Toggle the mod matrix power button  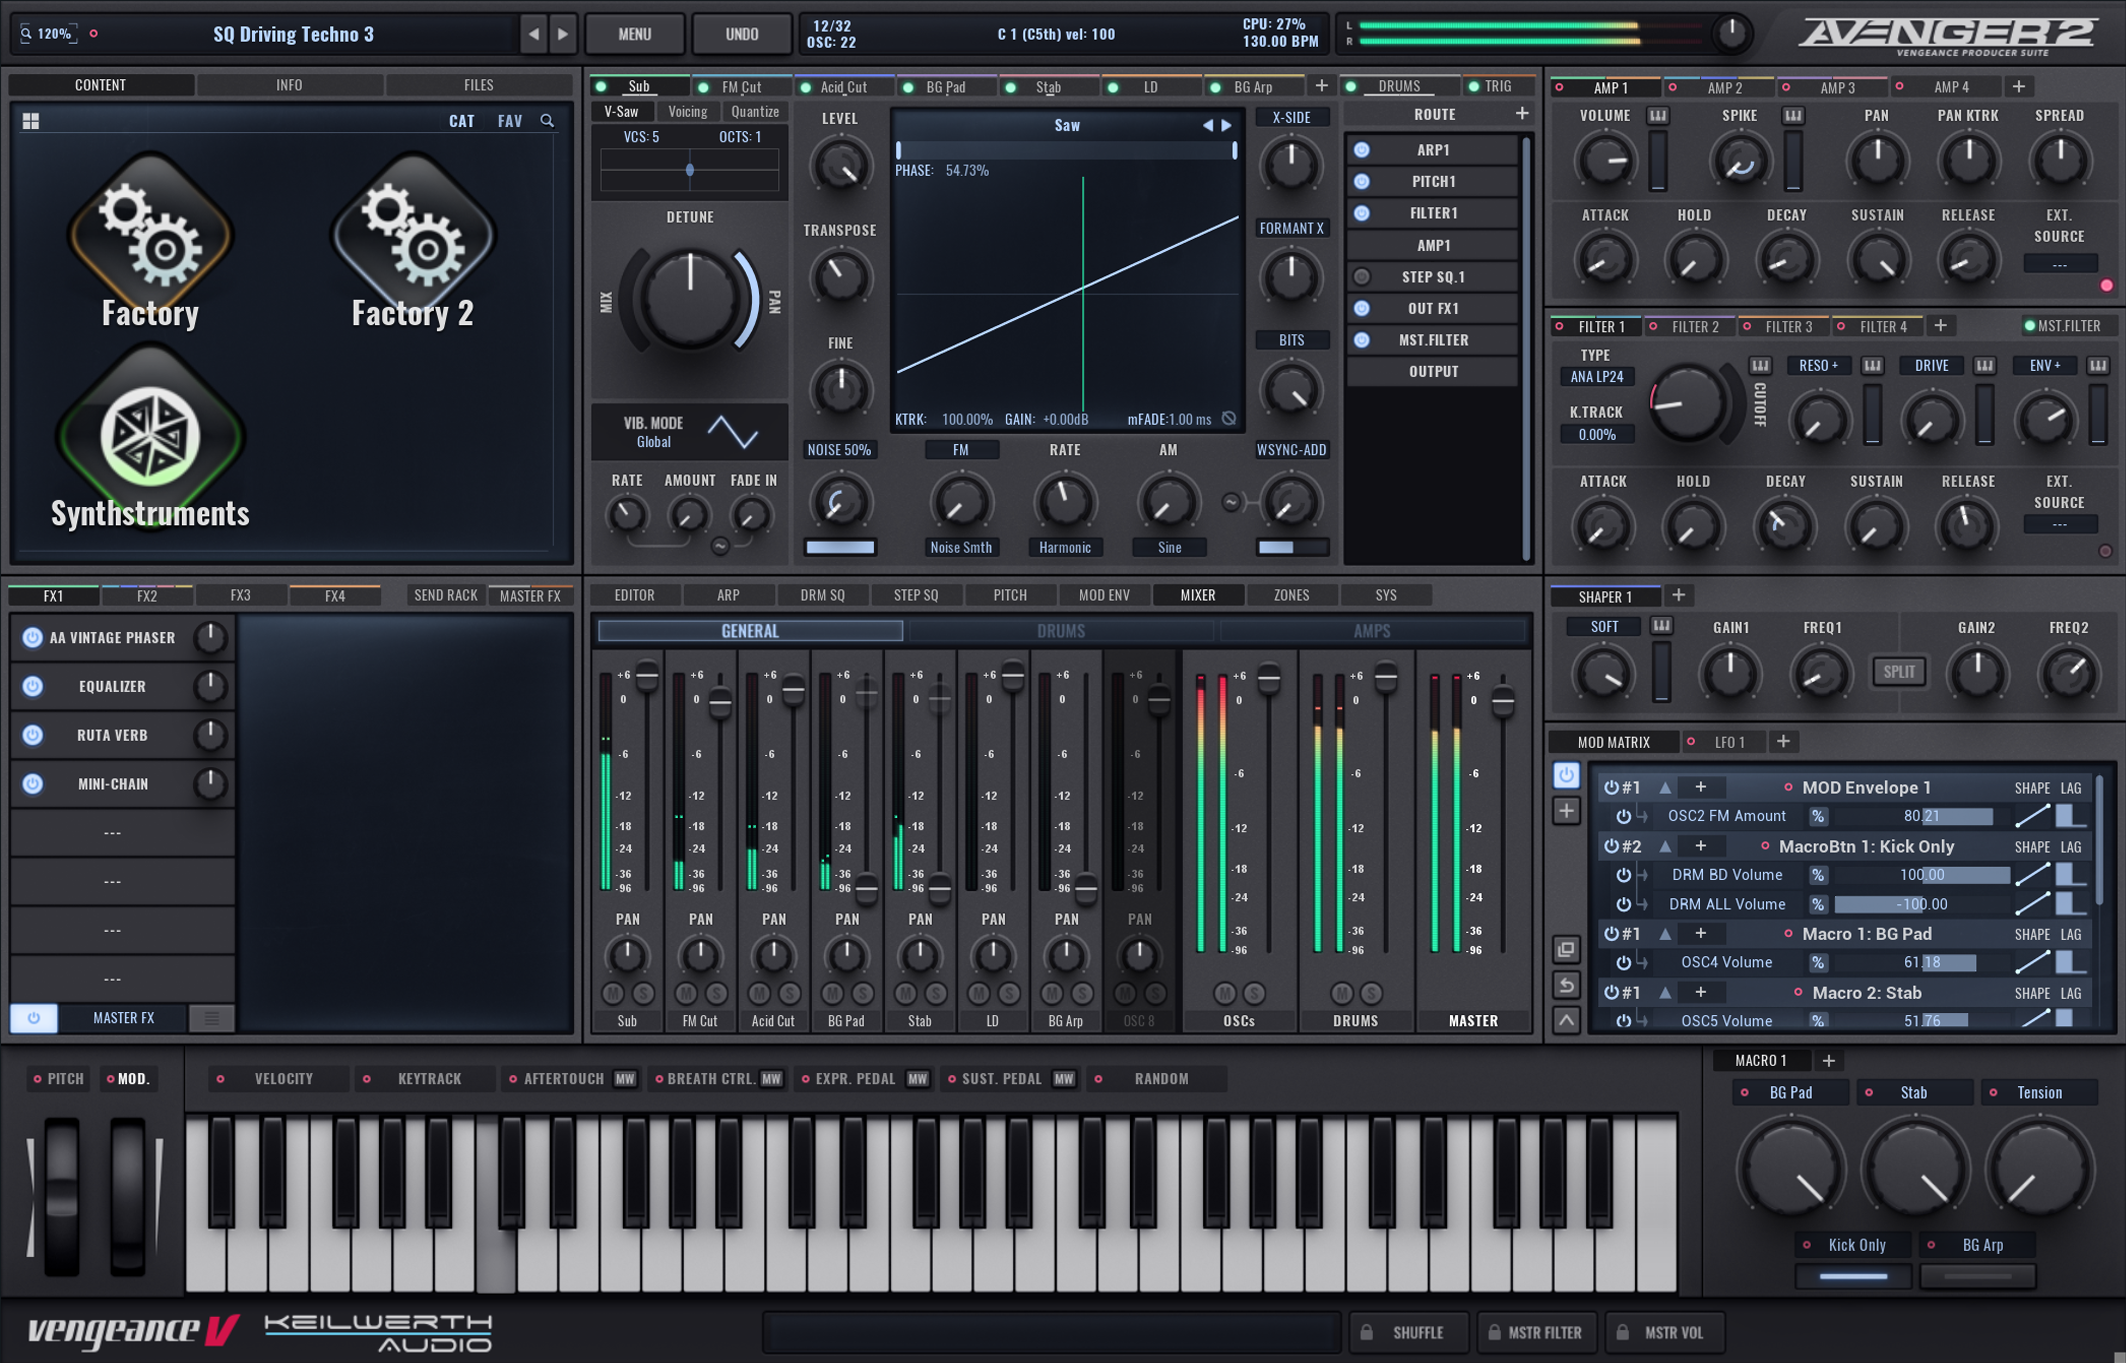(1566, 775)
